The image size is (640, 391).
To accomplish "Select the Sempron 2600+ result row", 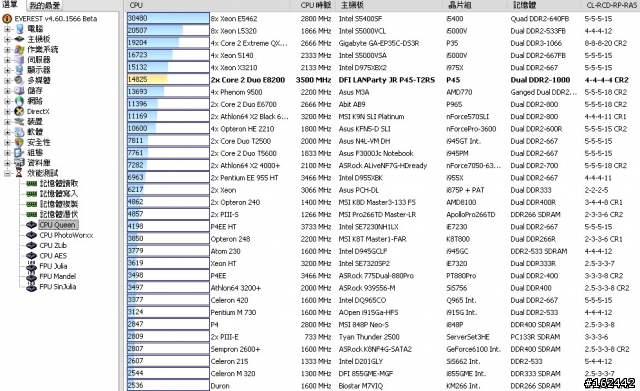I will [x=383, y=349].
